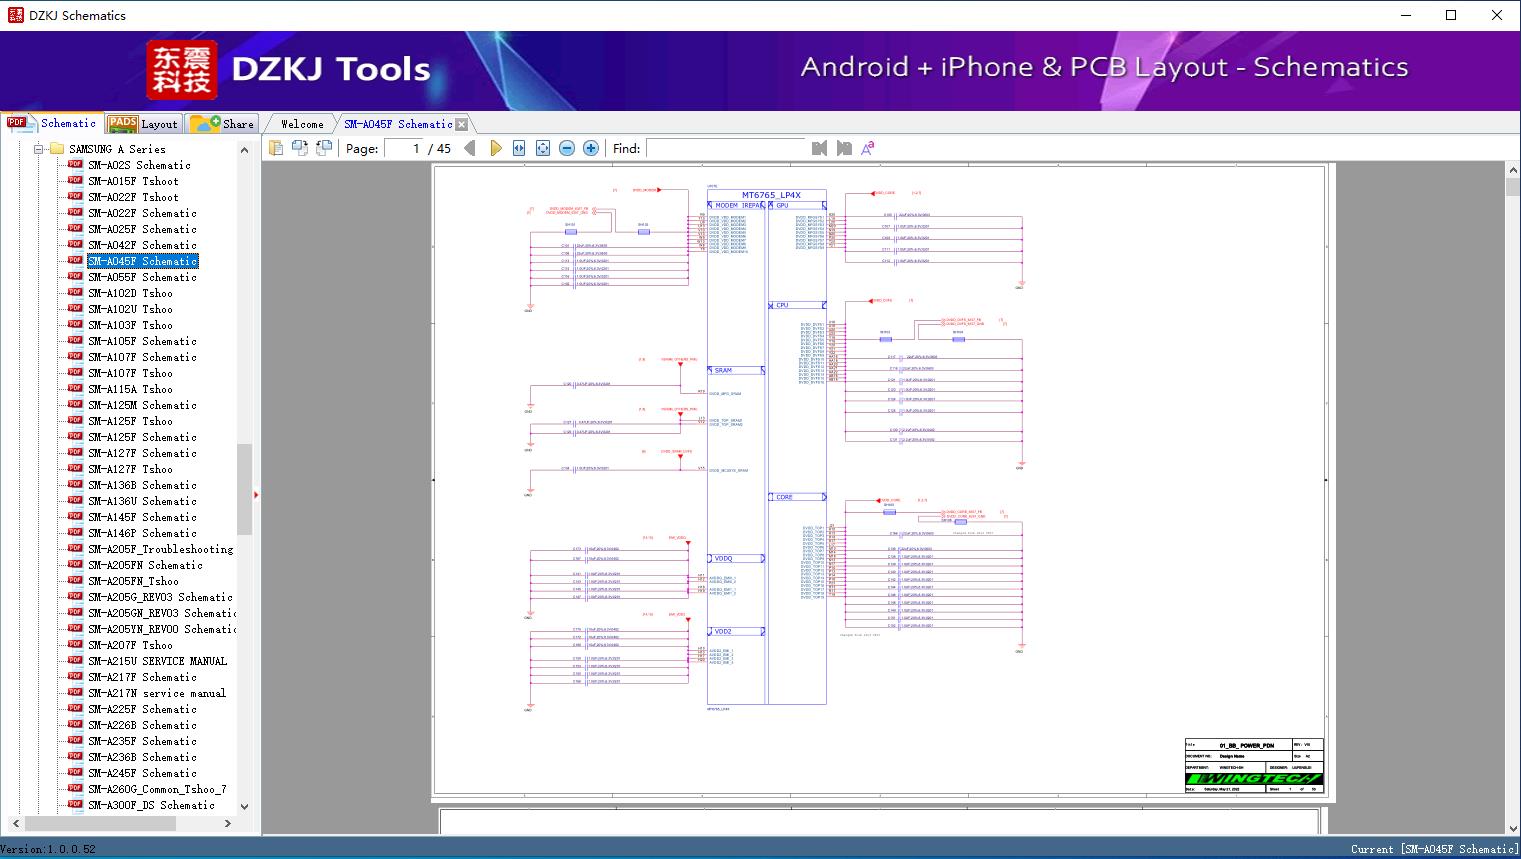This screenshot has height=859, width=1521.
Task: Click the copy document toolbar icon
Action: click(276, 148)
